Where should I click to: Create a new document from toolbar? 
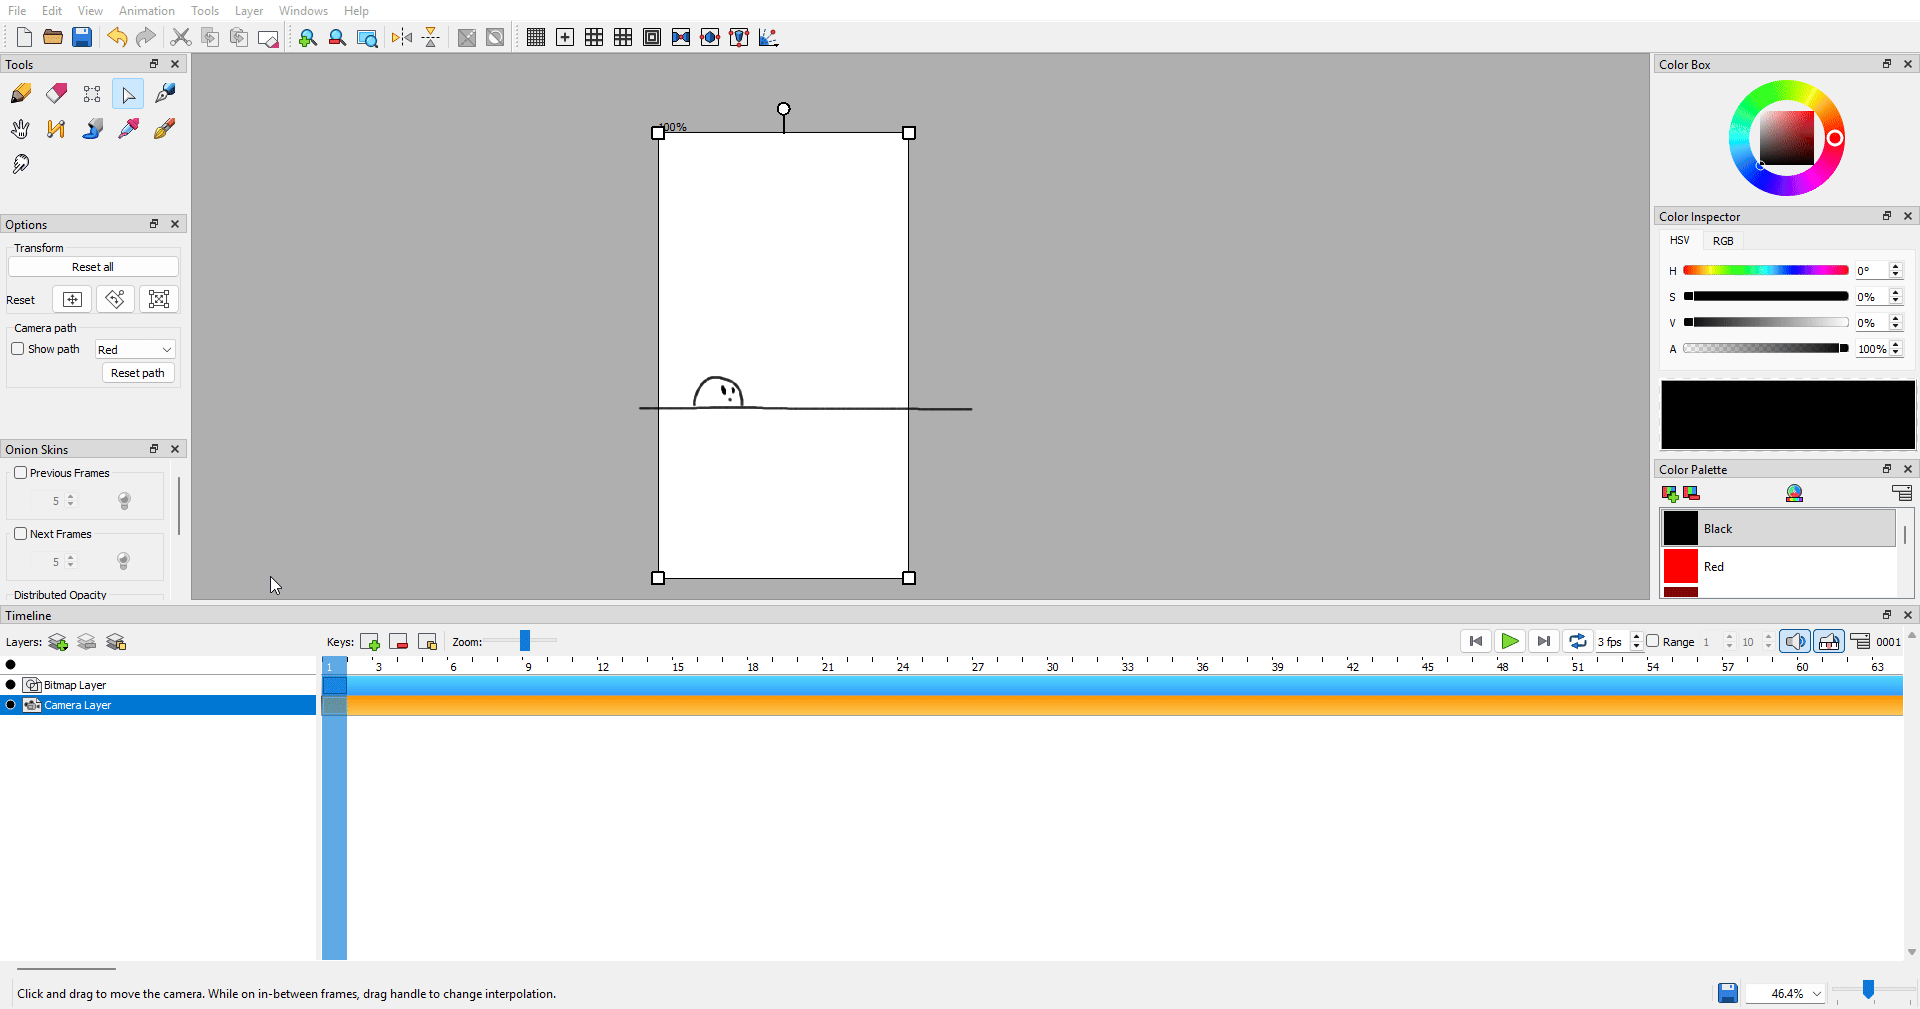tap(24, 37)
